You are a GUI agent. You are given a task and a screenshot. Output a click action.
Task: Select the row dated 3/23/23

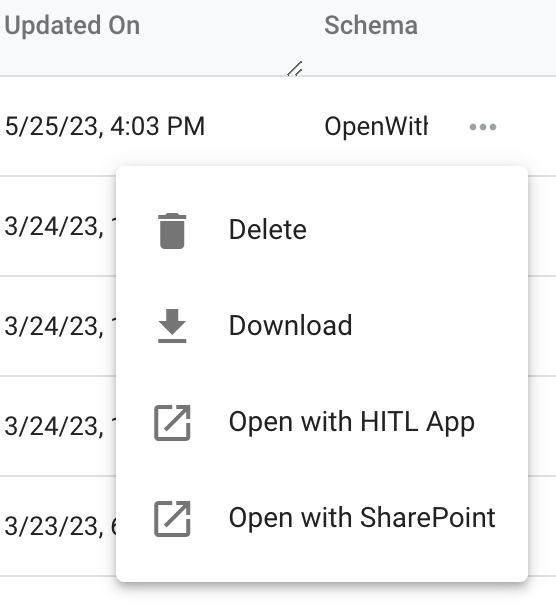(x=58, y=526)
